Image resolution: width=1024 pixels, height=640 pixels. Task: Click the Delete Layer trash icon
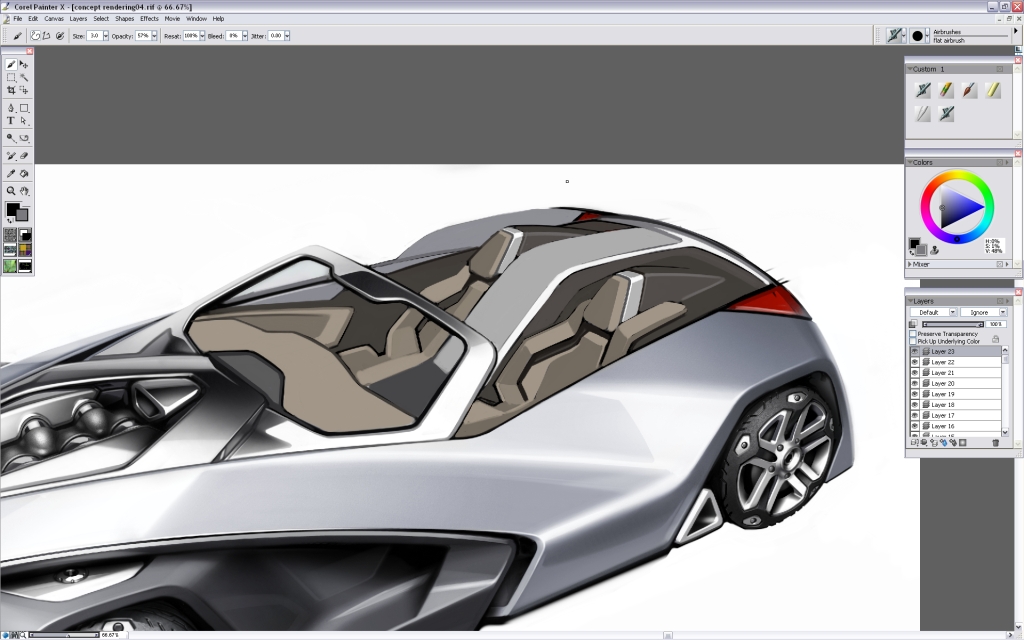[x=995, y=442]
